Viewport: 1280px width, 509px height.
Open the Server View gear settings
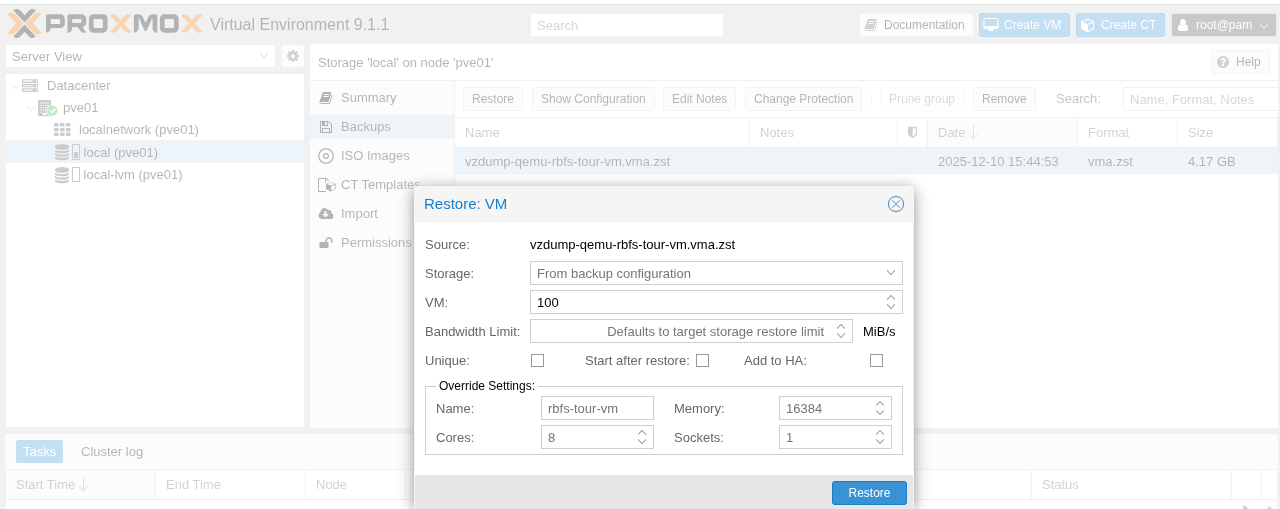pyautogui.click(x=292, y=56)
